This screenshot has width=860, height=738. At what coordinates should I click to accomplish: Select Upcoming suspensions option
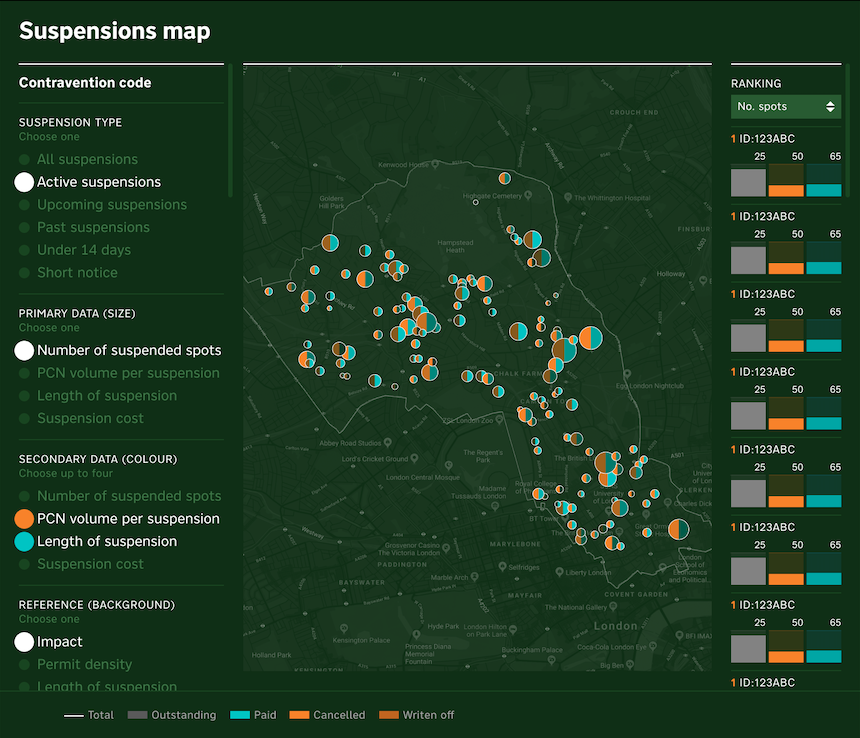coord(103,205)
